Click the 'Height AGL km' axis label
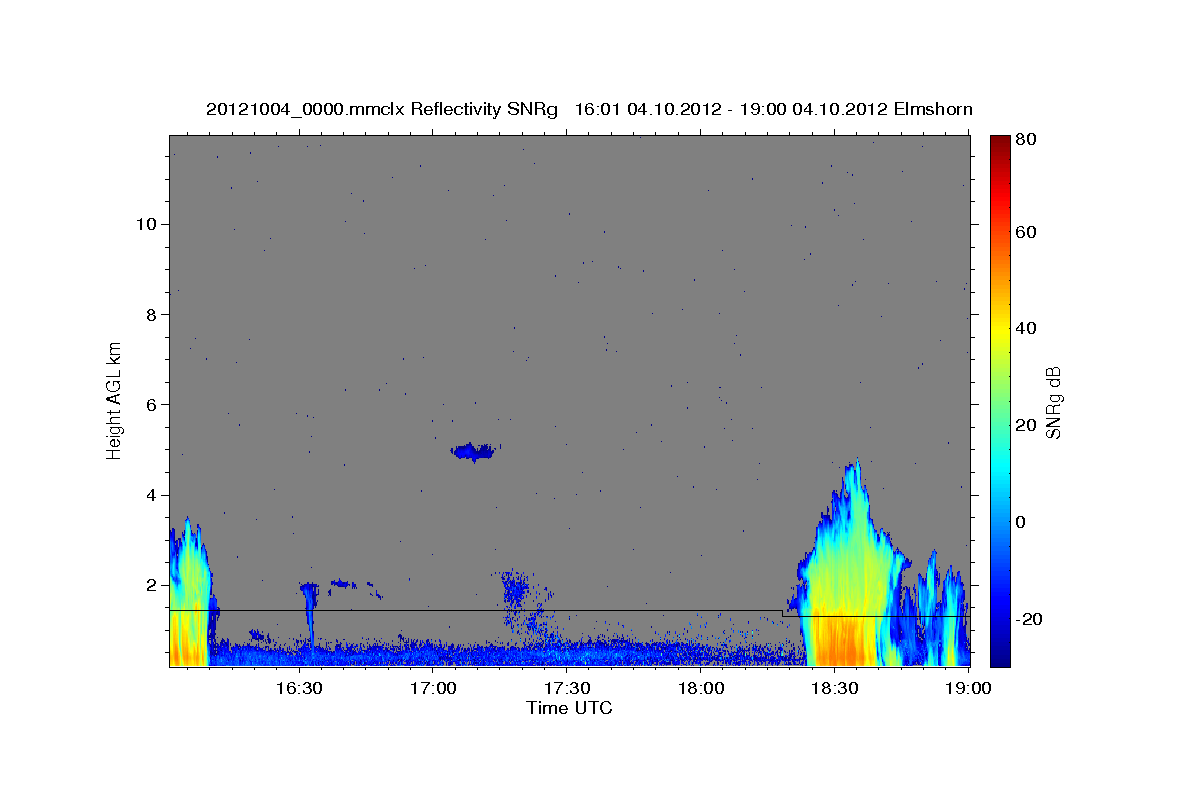1200x800 pixels. [x=115, y=399]
